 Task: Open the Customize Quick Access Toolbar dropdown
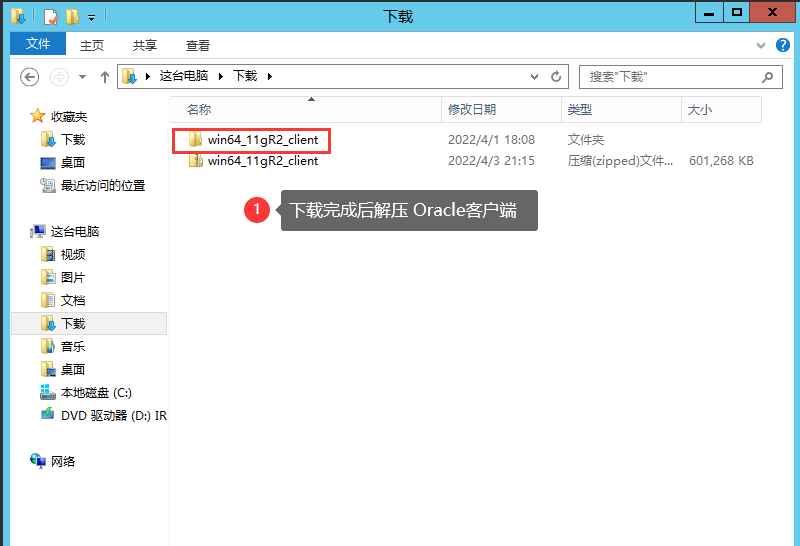coord(91,18)
